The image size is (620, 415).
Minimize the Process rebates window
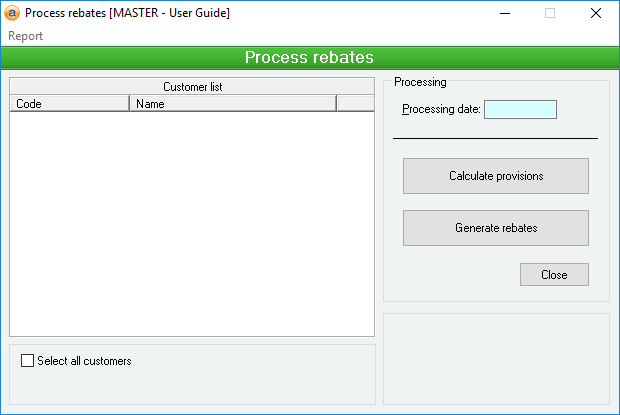click(503, 14)
